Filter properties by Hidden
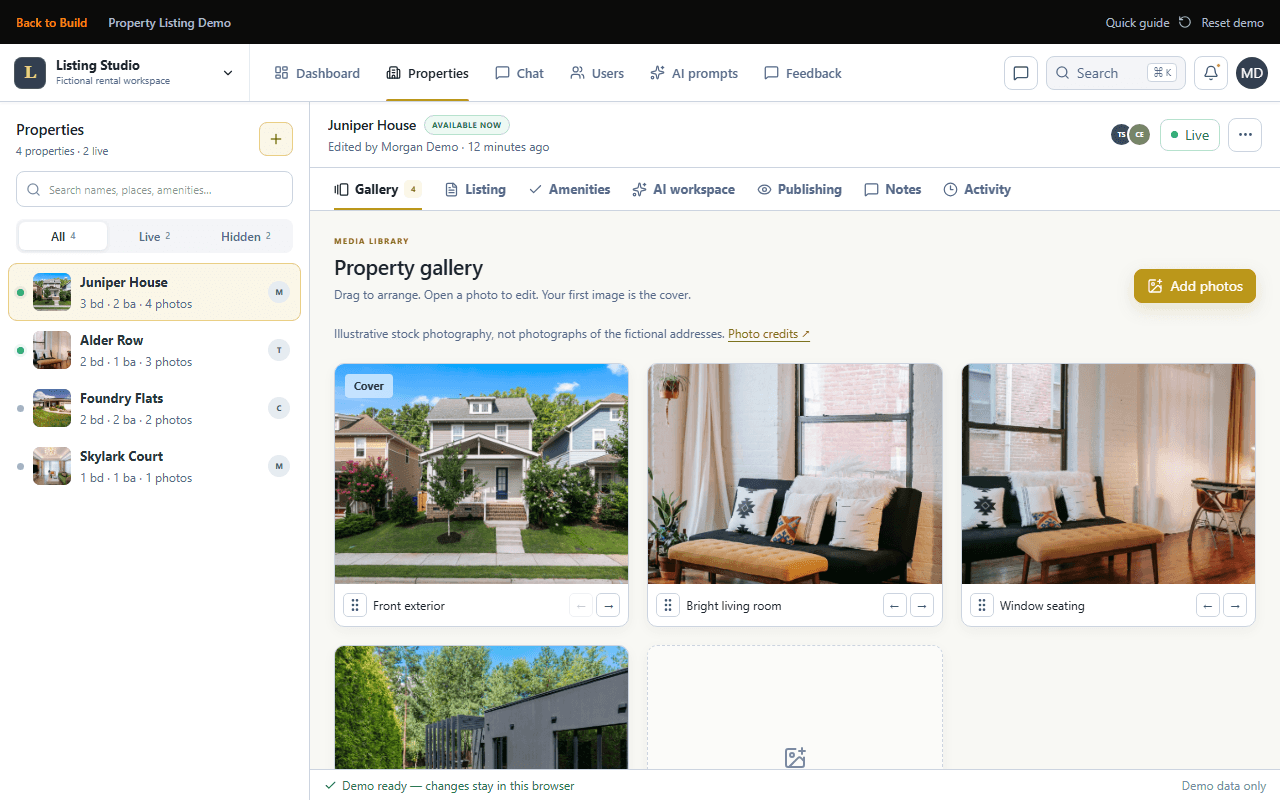Image resolution: width=1280 pixels, height=800 pixels. pos(246,237)
